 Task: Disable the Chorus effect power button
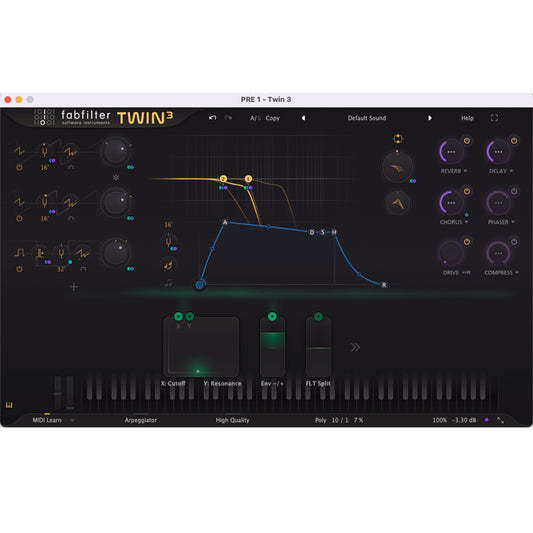[467, 191]
